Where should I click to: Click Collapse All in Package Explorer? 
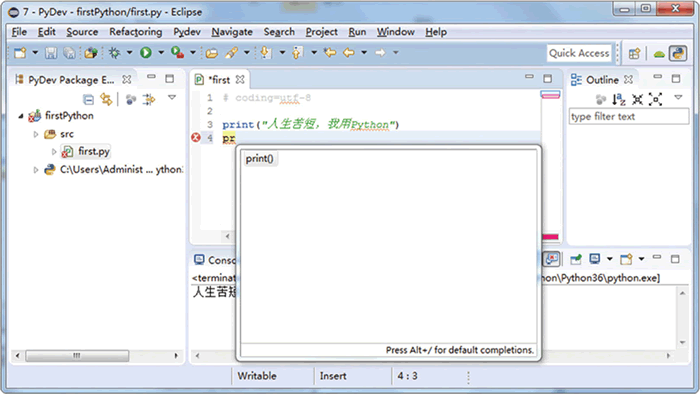[x=88, y=100]
